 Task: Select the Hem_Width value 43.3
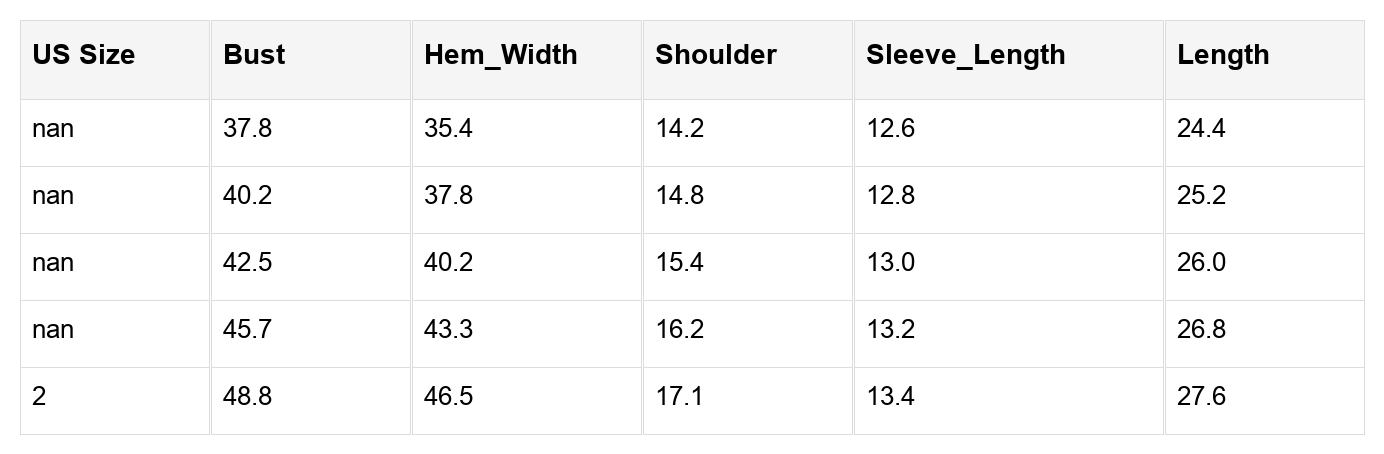[448, 330]
